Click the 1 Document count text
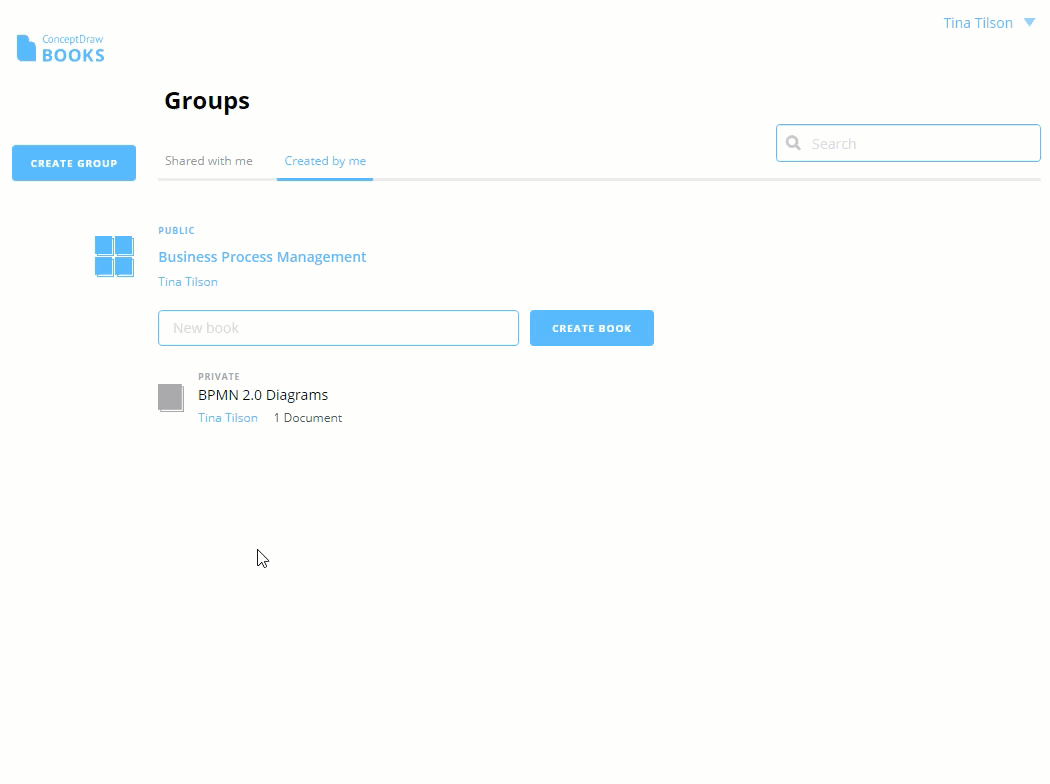This screenshot has height=784, width=1050. pyautogui.click(x=307, y=418)
